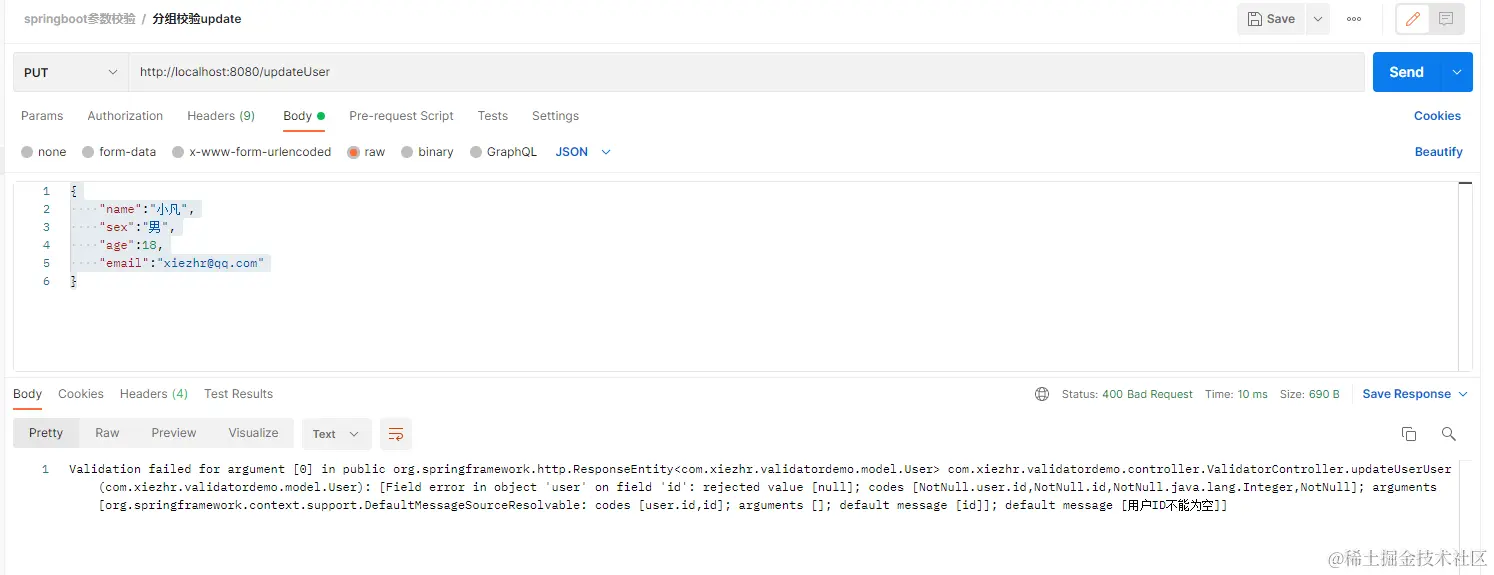Select the request Body tab
Viewport: 1494px width, 575px height.
coord(304,116)
